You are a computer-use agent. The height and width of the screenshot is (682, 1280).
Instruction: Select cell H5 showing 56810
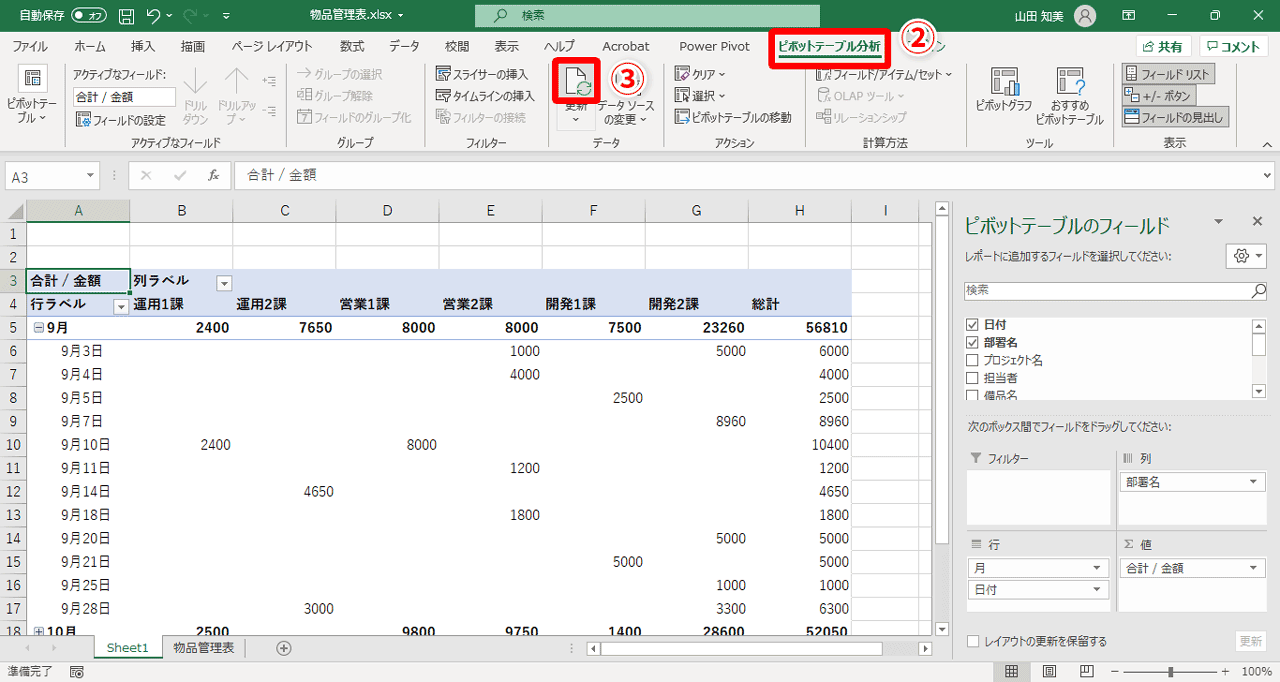[800, 328]
